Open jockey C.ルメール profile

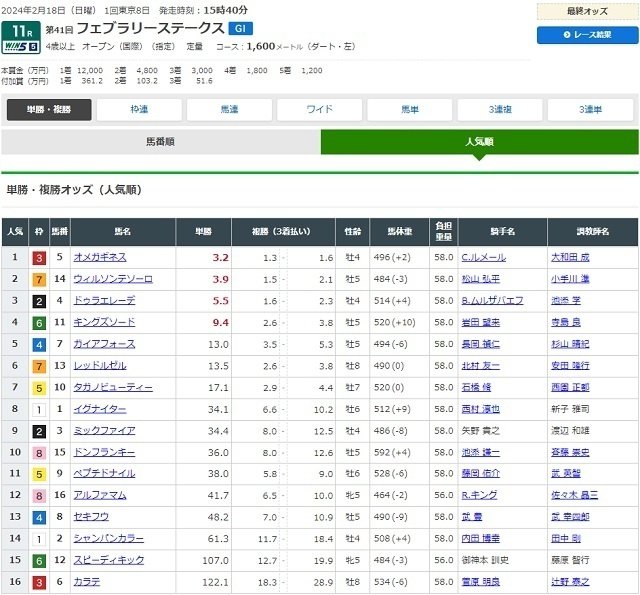click(484, 258)
